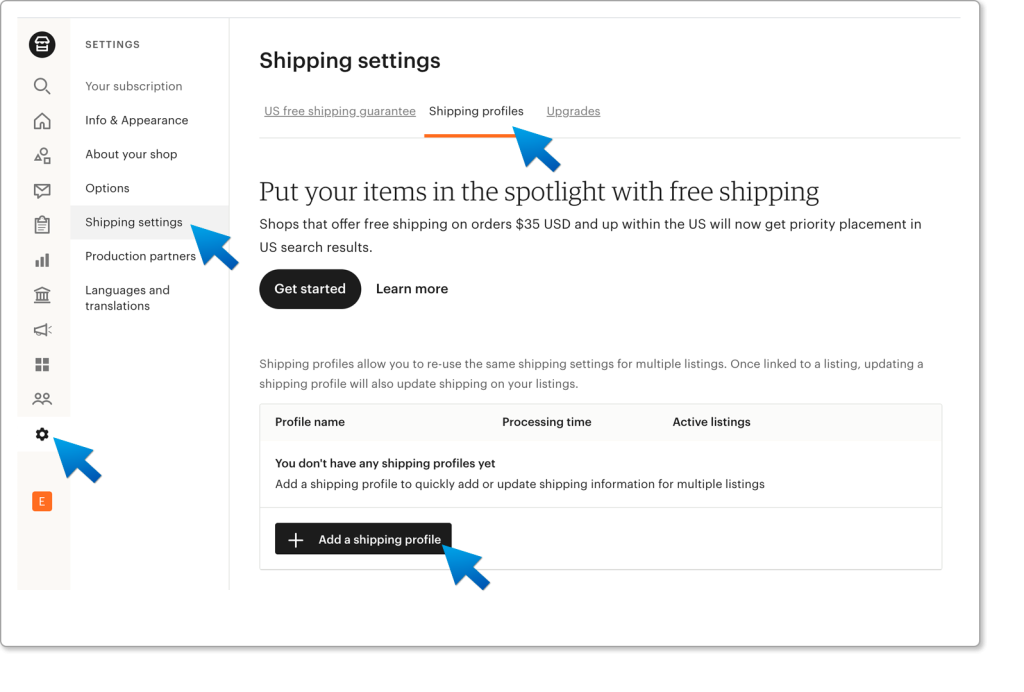Open community via the people icon
1024x692 pixels.
(42, 398)
